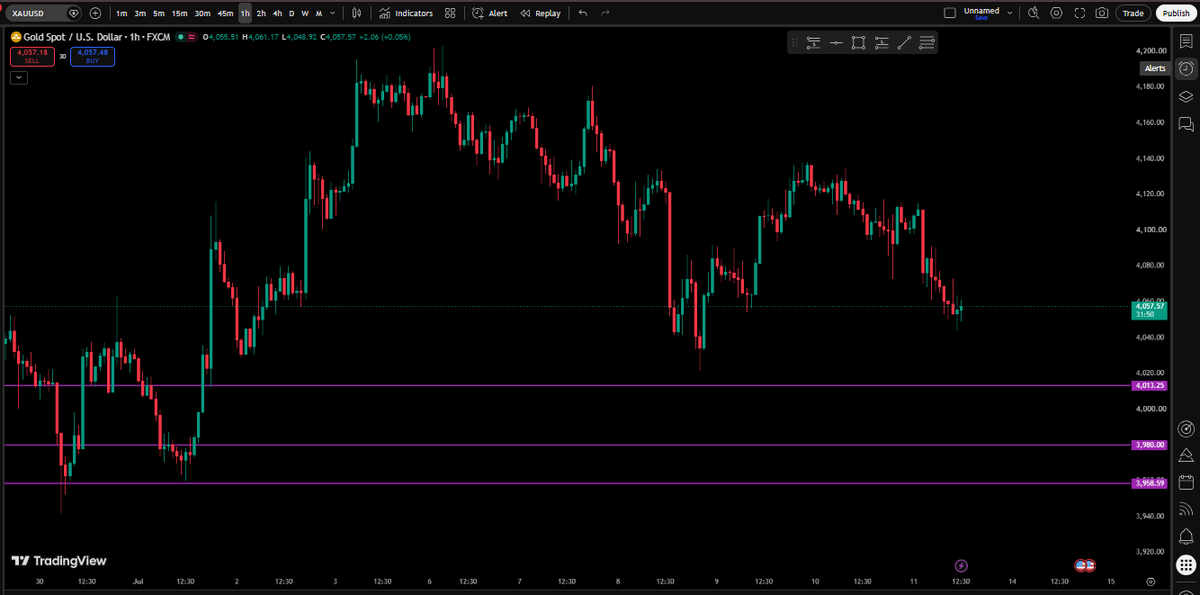Click the red 4,057.18 SELL button
Image resolution: width=1200 pixels, height=595 pixels.
pyautogui.click(x=32, y=56)
